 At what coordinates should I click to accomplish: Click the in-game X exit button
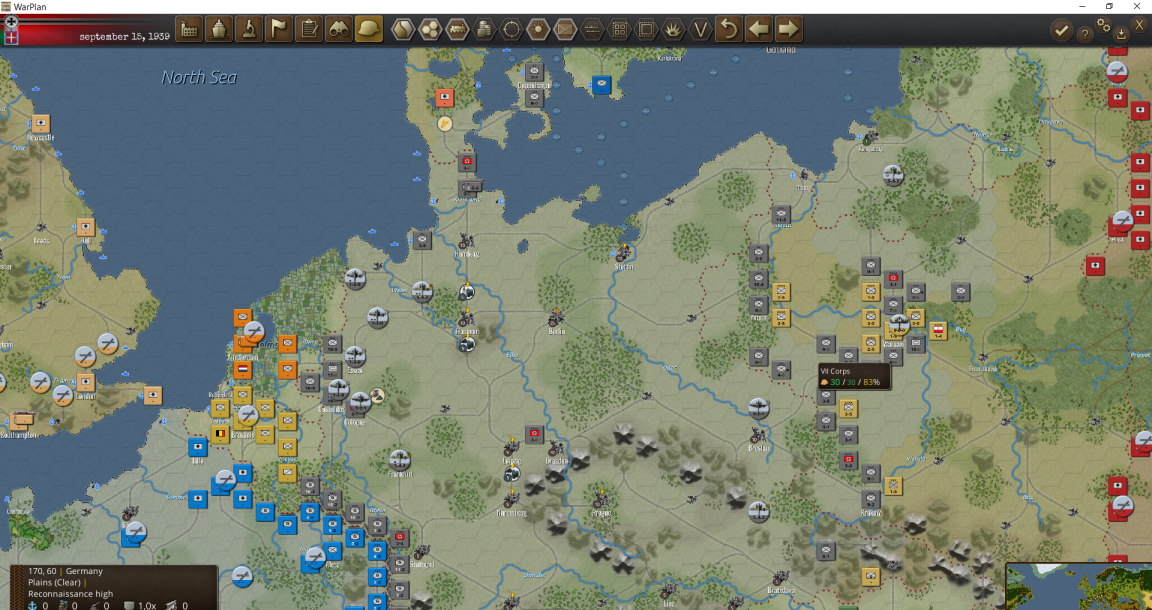click(x=1140, y=25)
